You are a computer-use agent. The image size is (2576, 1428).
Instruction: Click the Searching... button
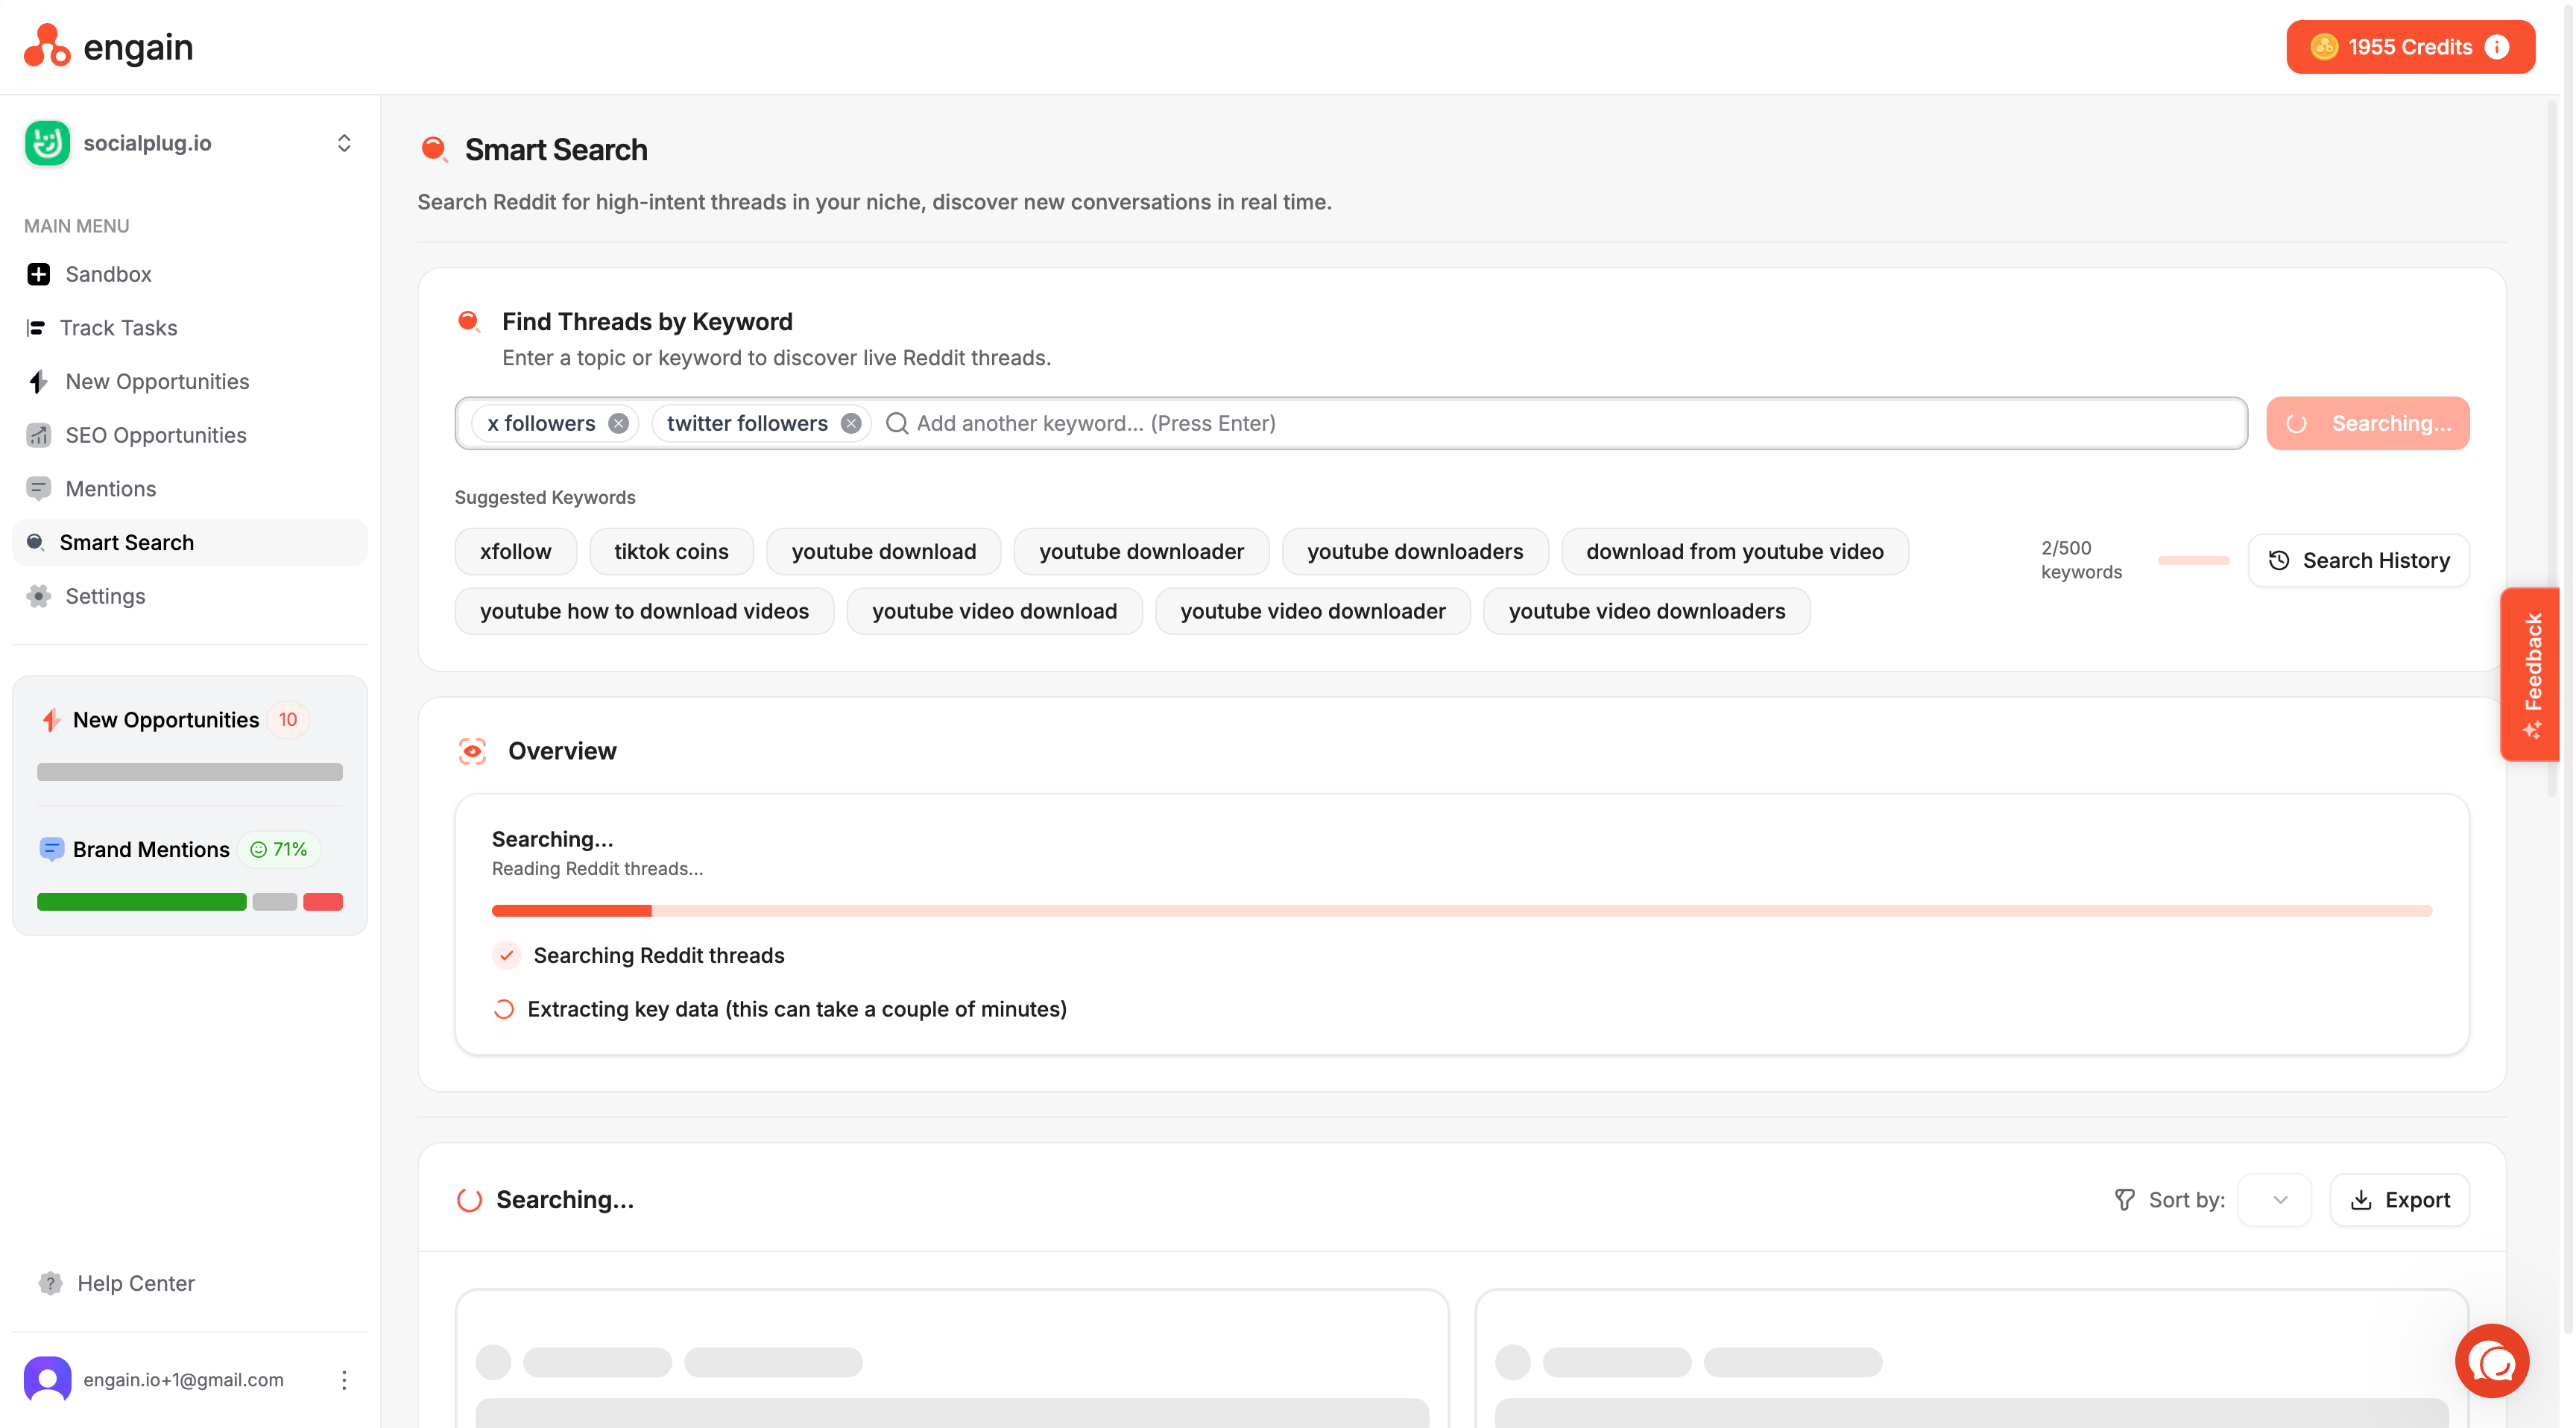point(2368,423)
